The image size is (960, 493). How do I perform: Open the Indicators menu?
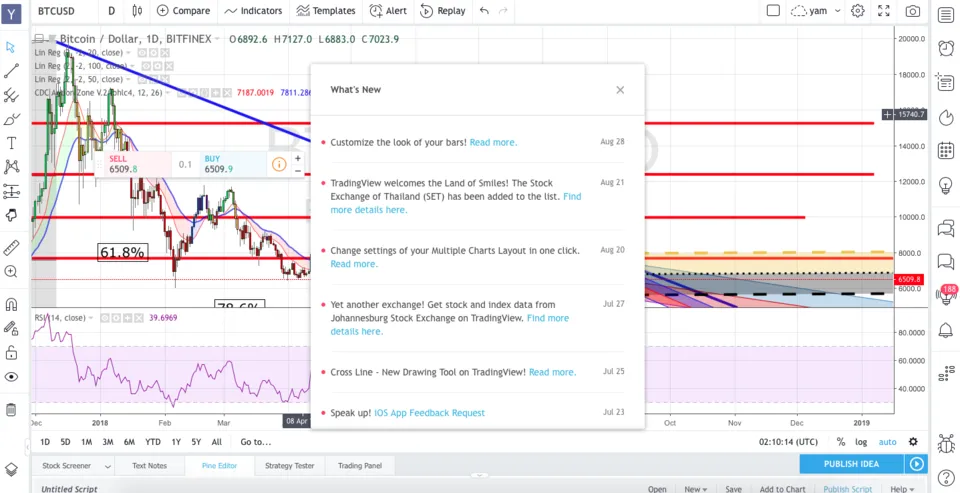(x=253, y=10)
